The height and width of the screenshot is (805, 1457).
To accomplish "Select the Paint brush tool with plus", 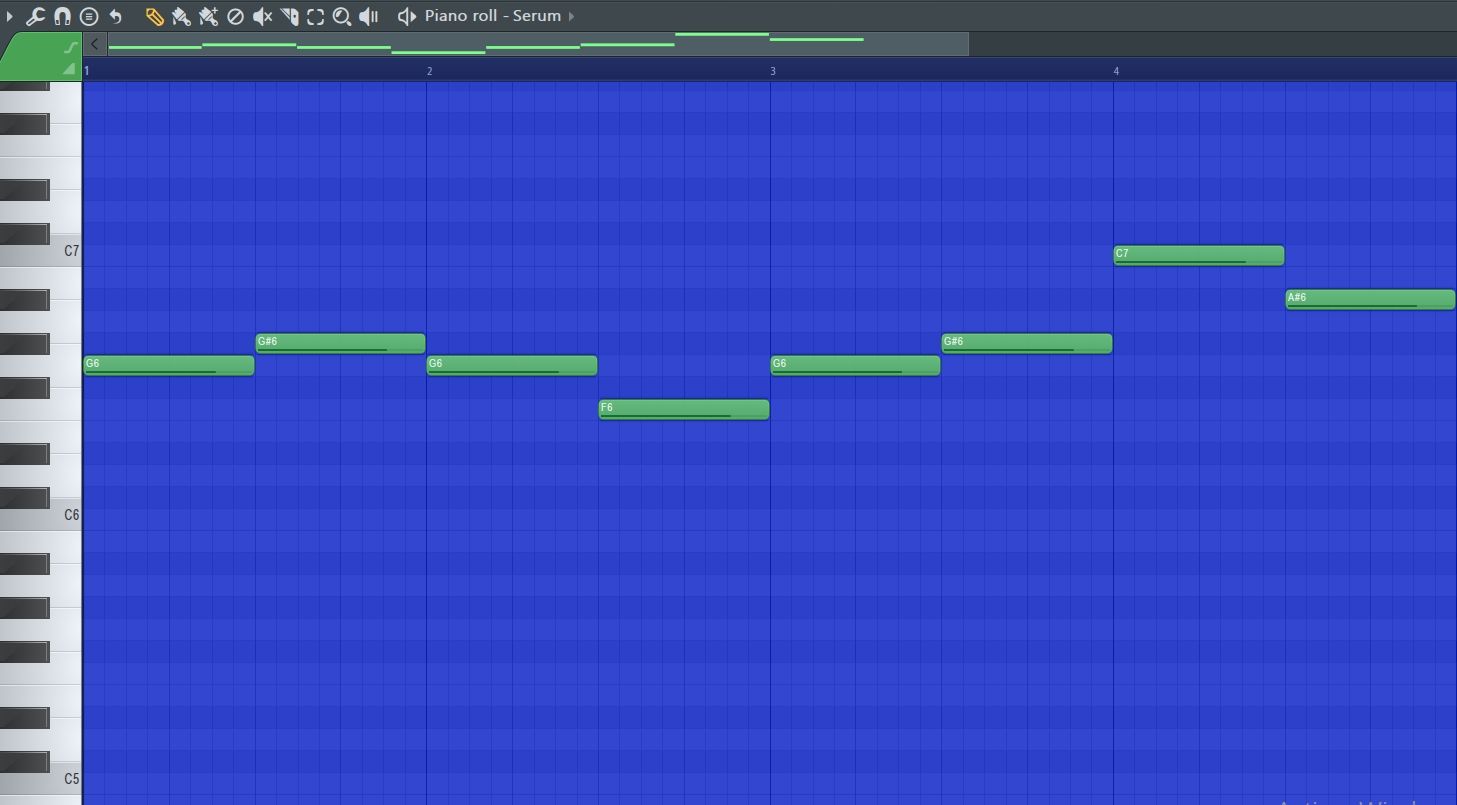I will tap(208, 16).
